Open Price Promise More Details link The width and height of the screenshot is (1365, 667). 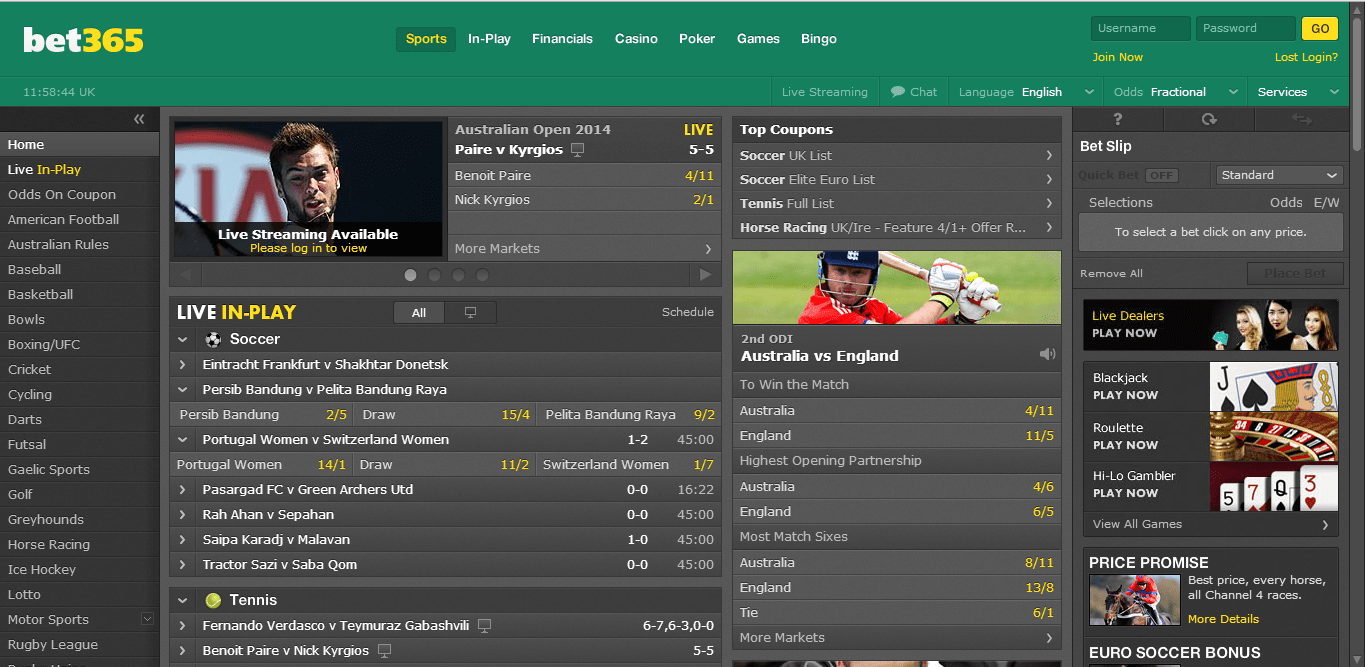[1223, 619]
